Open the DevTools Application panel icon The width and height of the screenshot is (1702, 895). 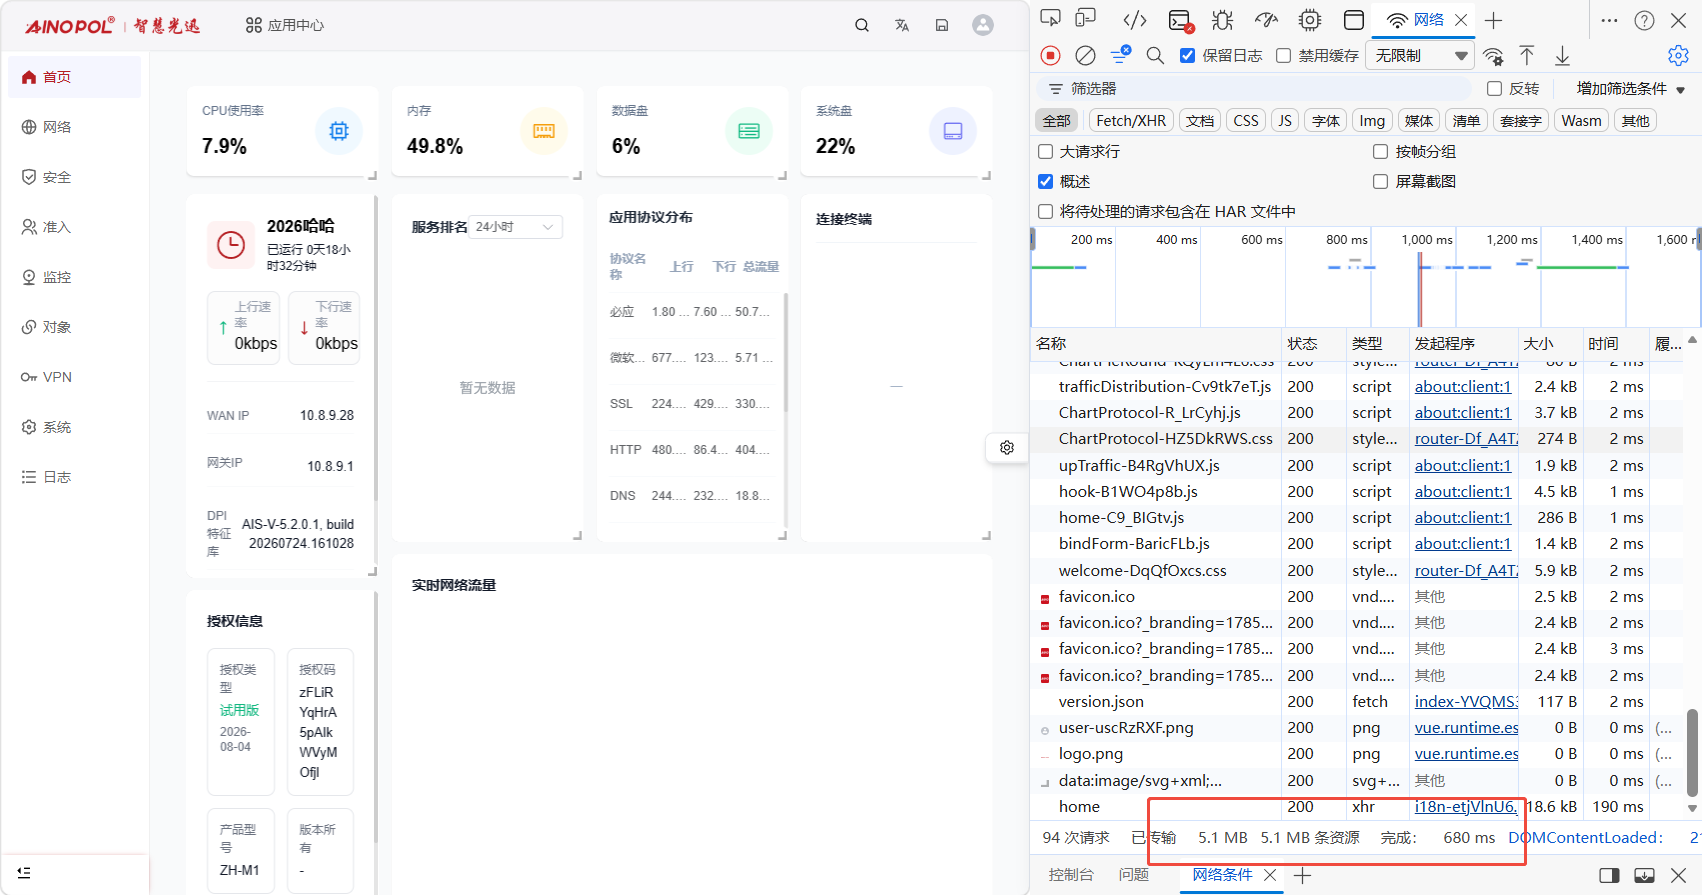click(x=1354, y=20)
